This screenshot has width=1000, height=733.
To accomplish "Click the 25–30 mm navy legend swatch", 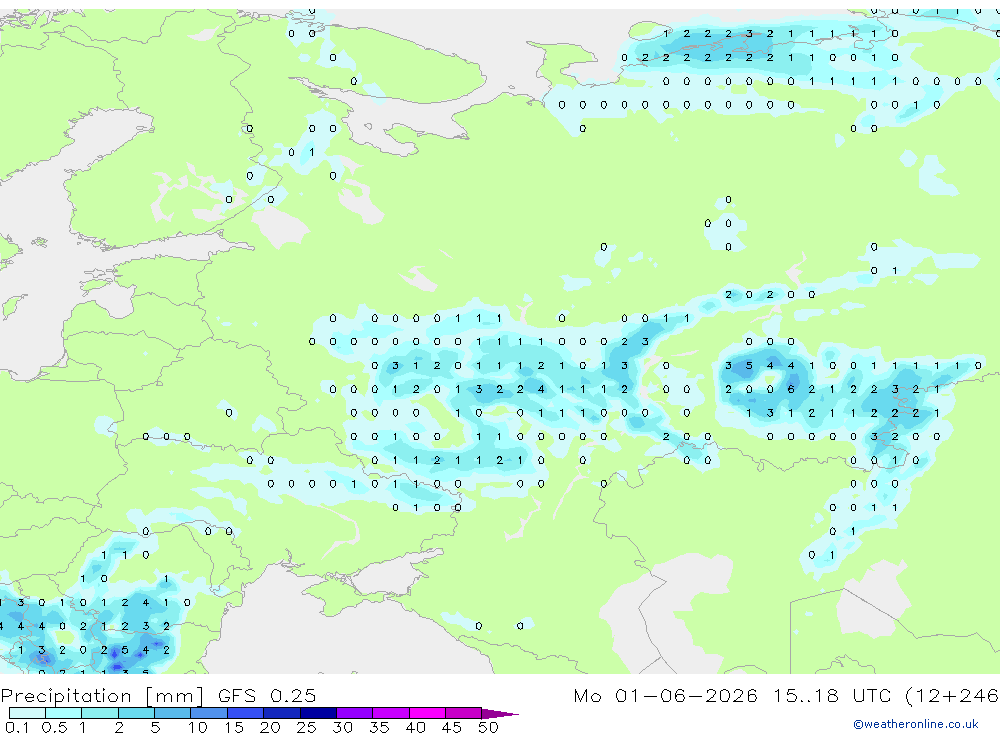I will point(318,713).
